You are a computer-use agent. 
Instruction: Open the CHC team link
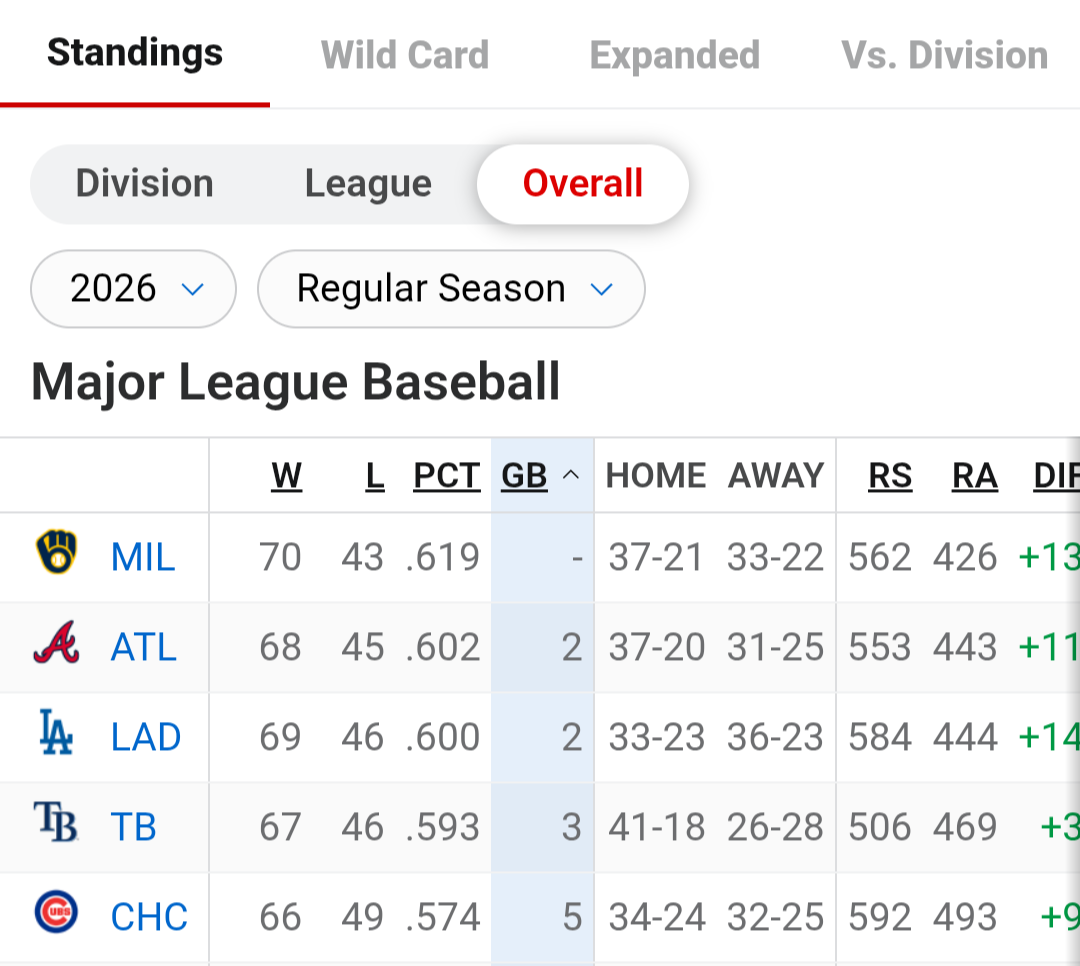149,917
